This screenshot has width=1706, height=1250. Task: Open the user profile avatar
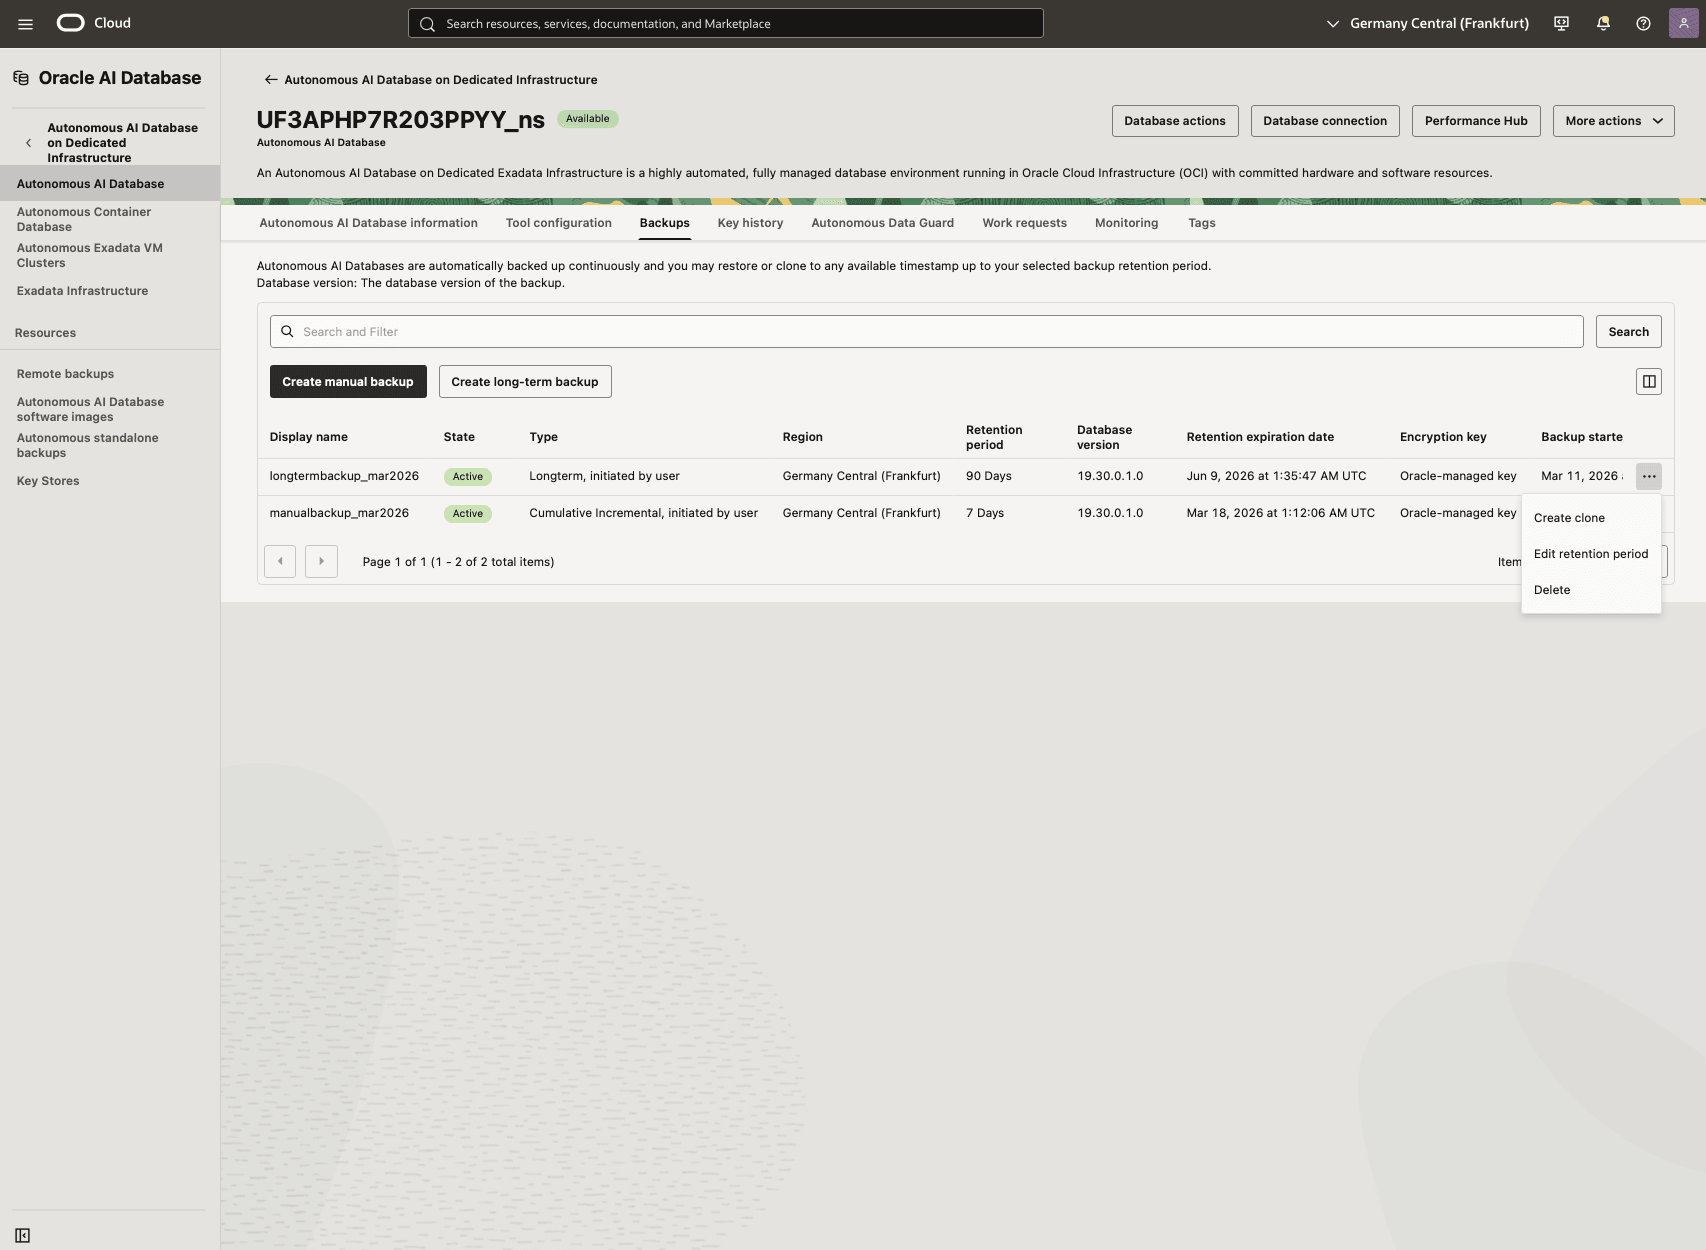(1684, 23)
